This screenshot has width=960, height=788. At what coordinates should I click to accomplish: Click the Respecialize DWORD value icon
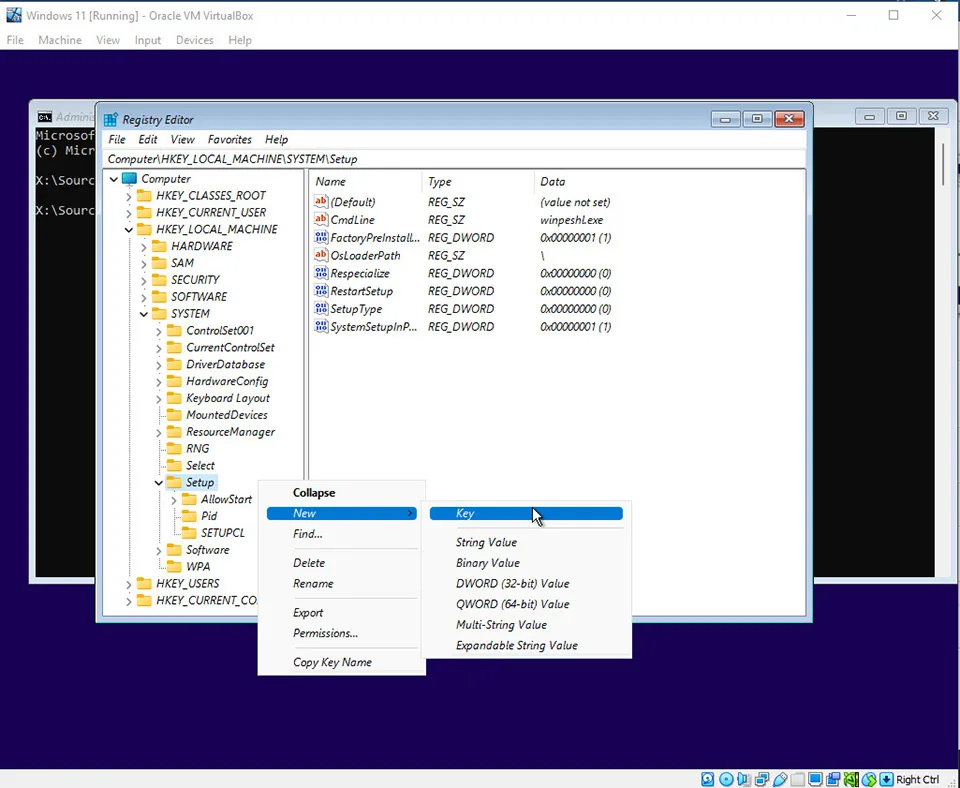321,272
